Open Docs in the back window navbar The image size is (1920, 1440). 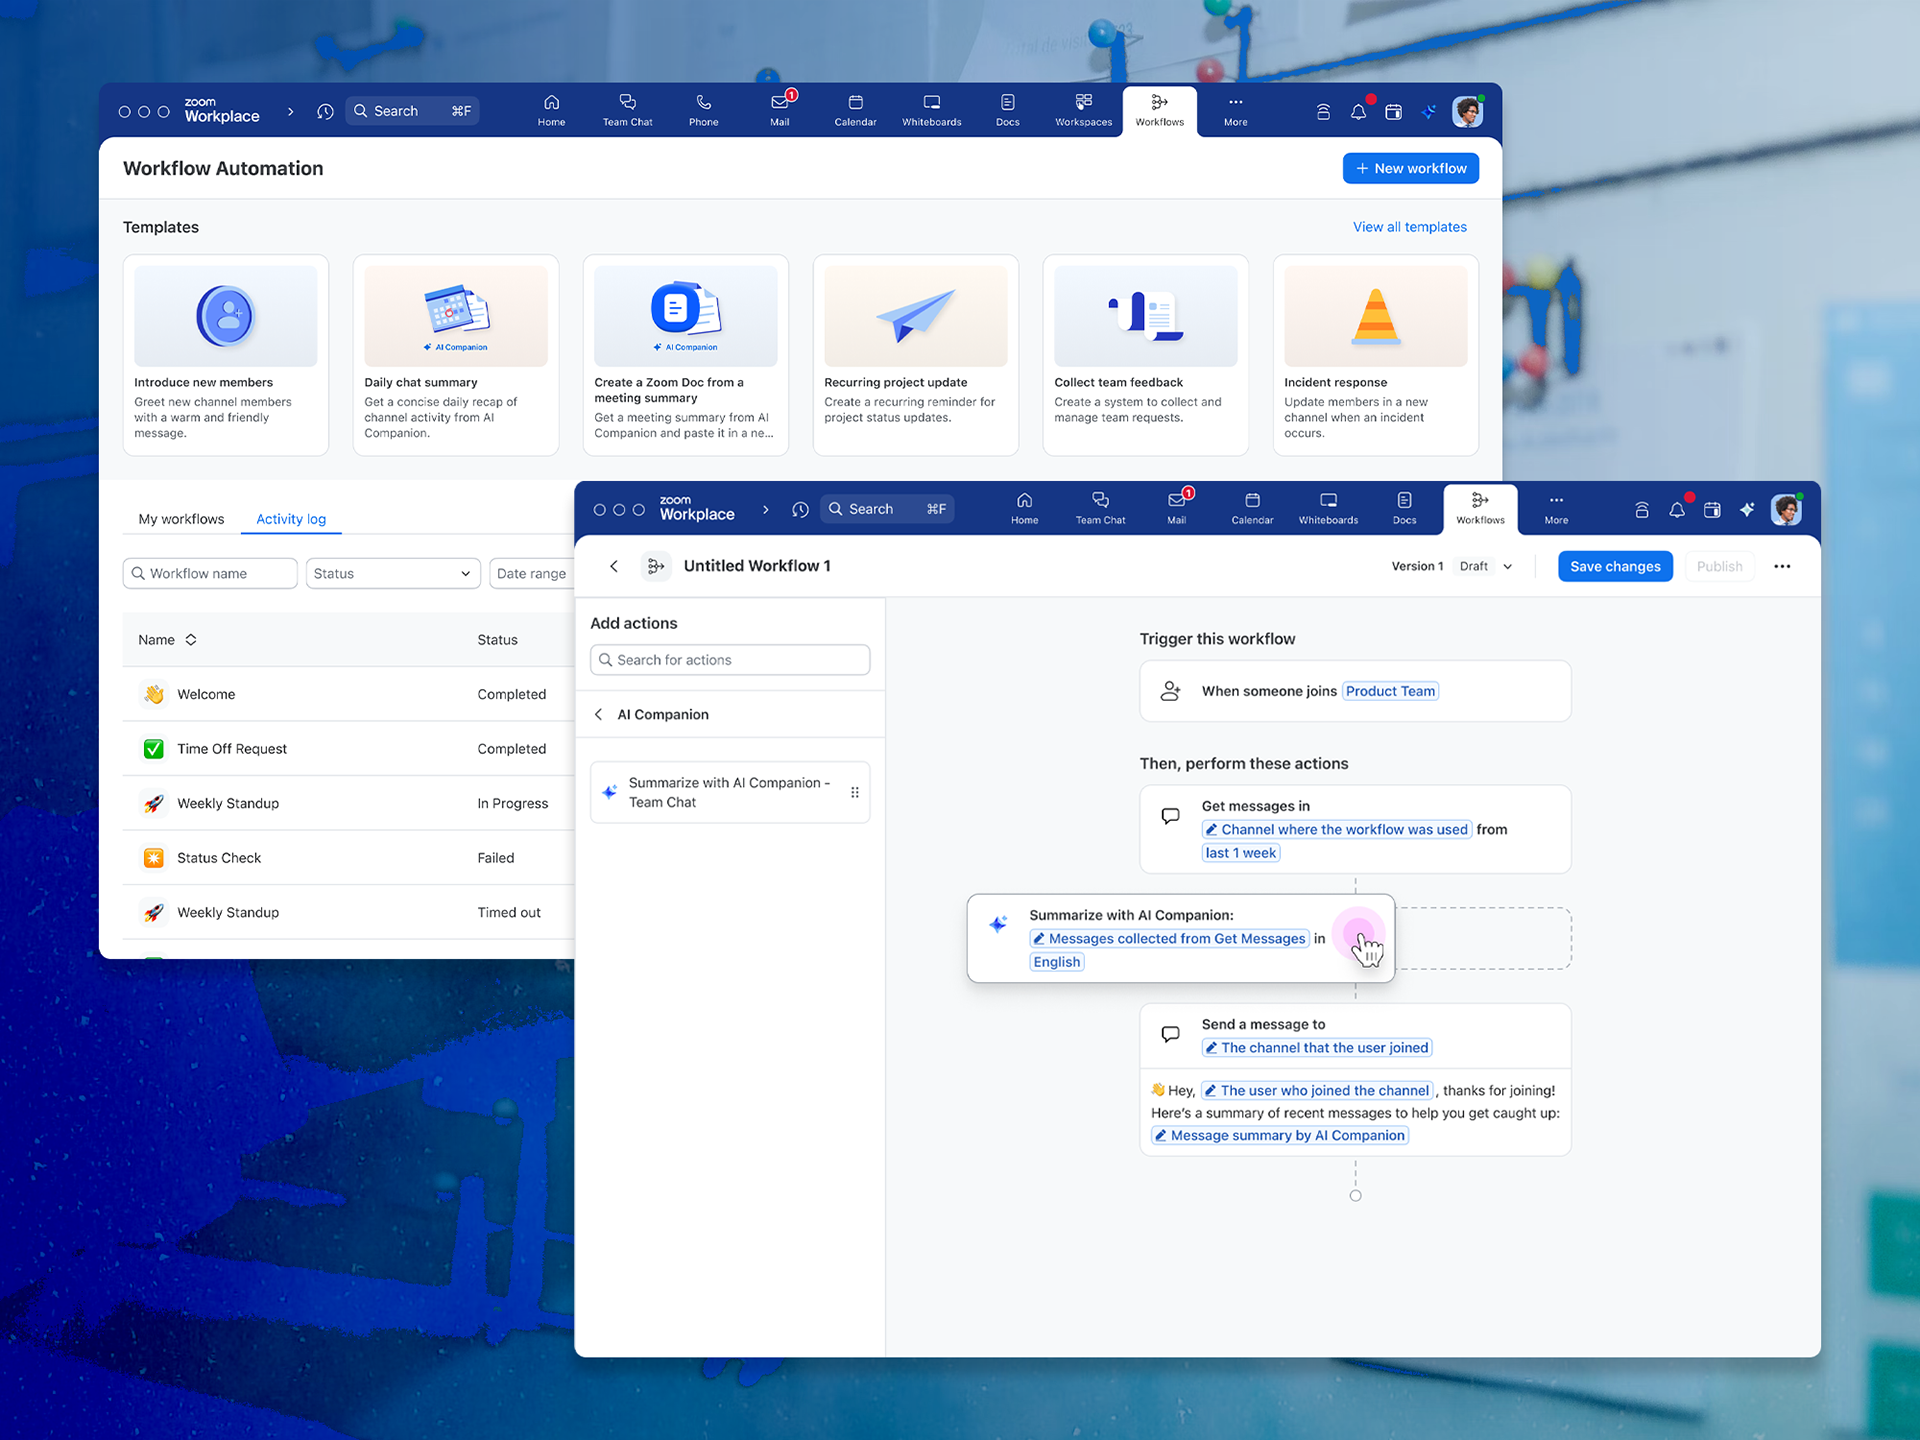click(1007, 111)
